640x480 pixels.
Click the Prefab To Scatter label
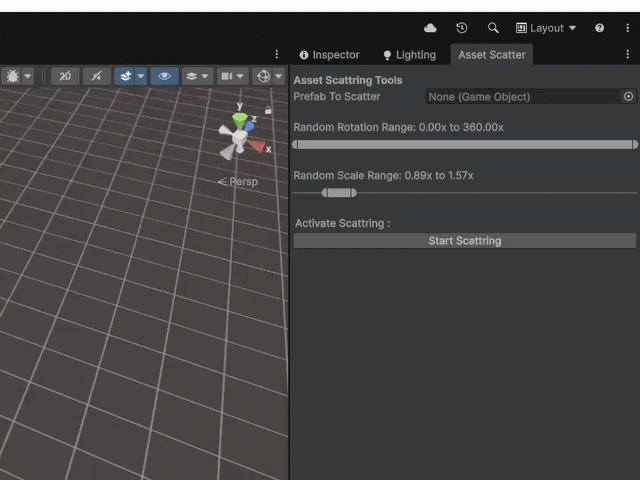[337, 96]
